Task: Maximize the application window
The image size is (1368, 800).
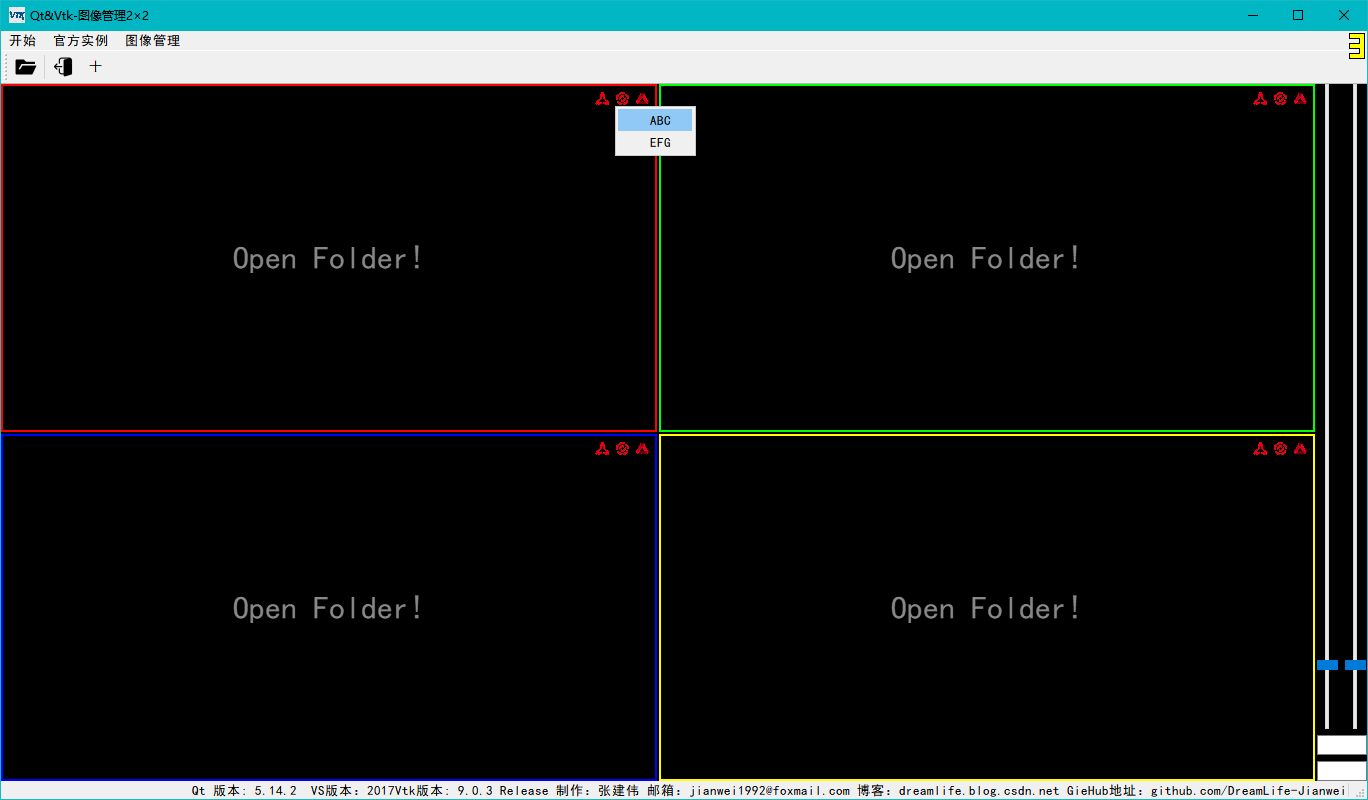Action: pos(1298,15)
